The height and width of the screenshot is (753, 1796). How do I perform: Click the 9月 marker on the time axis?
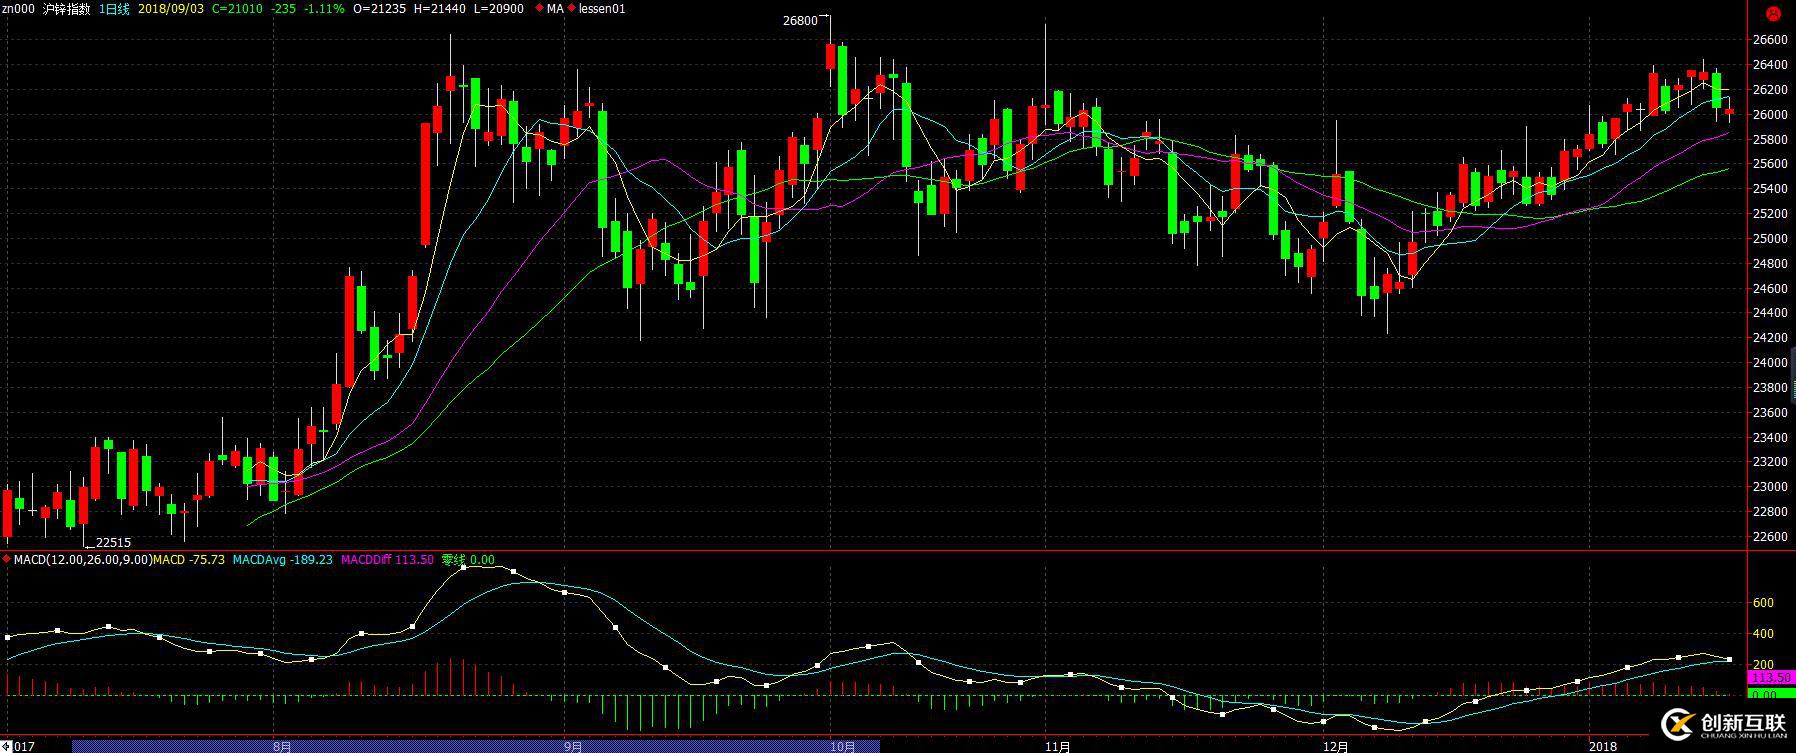pyautogui.click(x=573, y=746)
